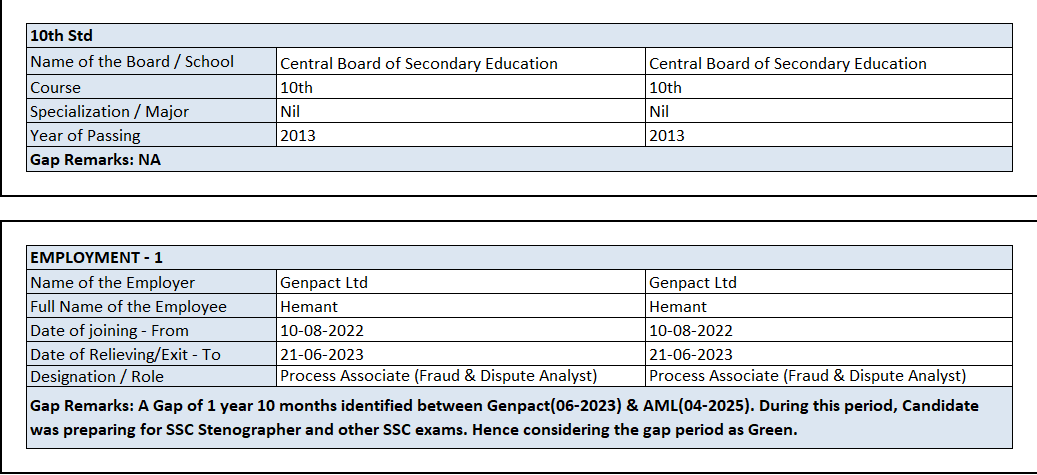Click the "Course" row label
Viewport: 1037px width, 475px height.
[x=56, y=87]
